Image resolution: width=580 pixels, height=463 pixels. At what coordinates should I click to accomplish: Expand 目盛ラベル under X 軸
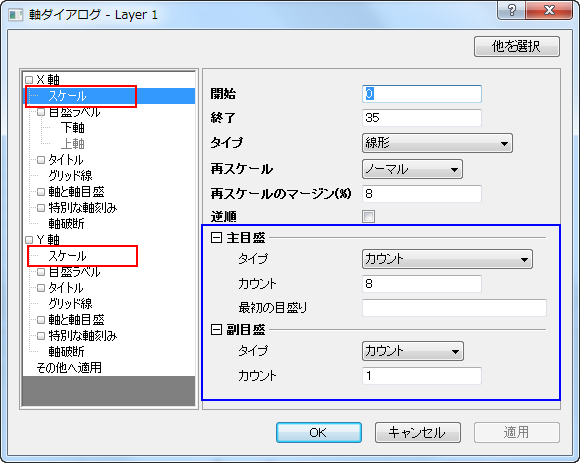tap(41, 112)
